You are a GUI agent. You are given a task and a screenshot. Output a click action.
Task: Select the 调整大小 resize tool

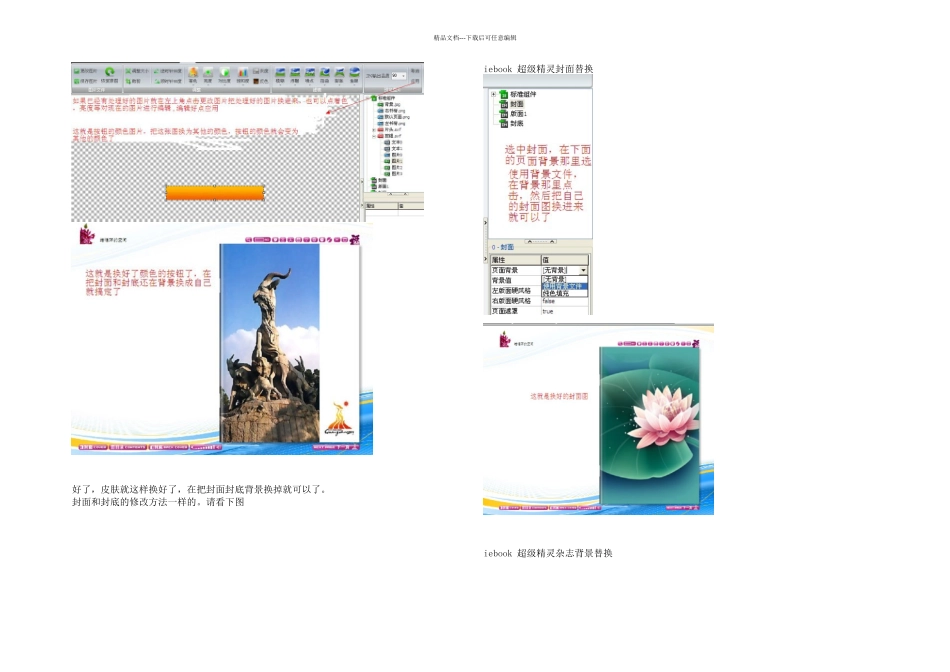137,71
